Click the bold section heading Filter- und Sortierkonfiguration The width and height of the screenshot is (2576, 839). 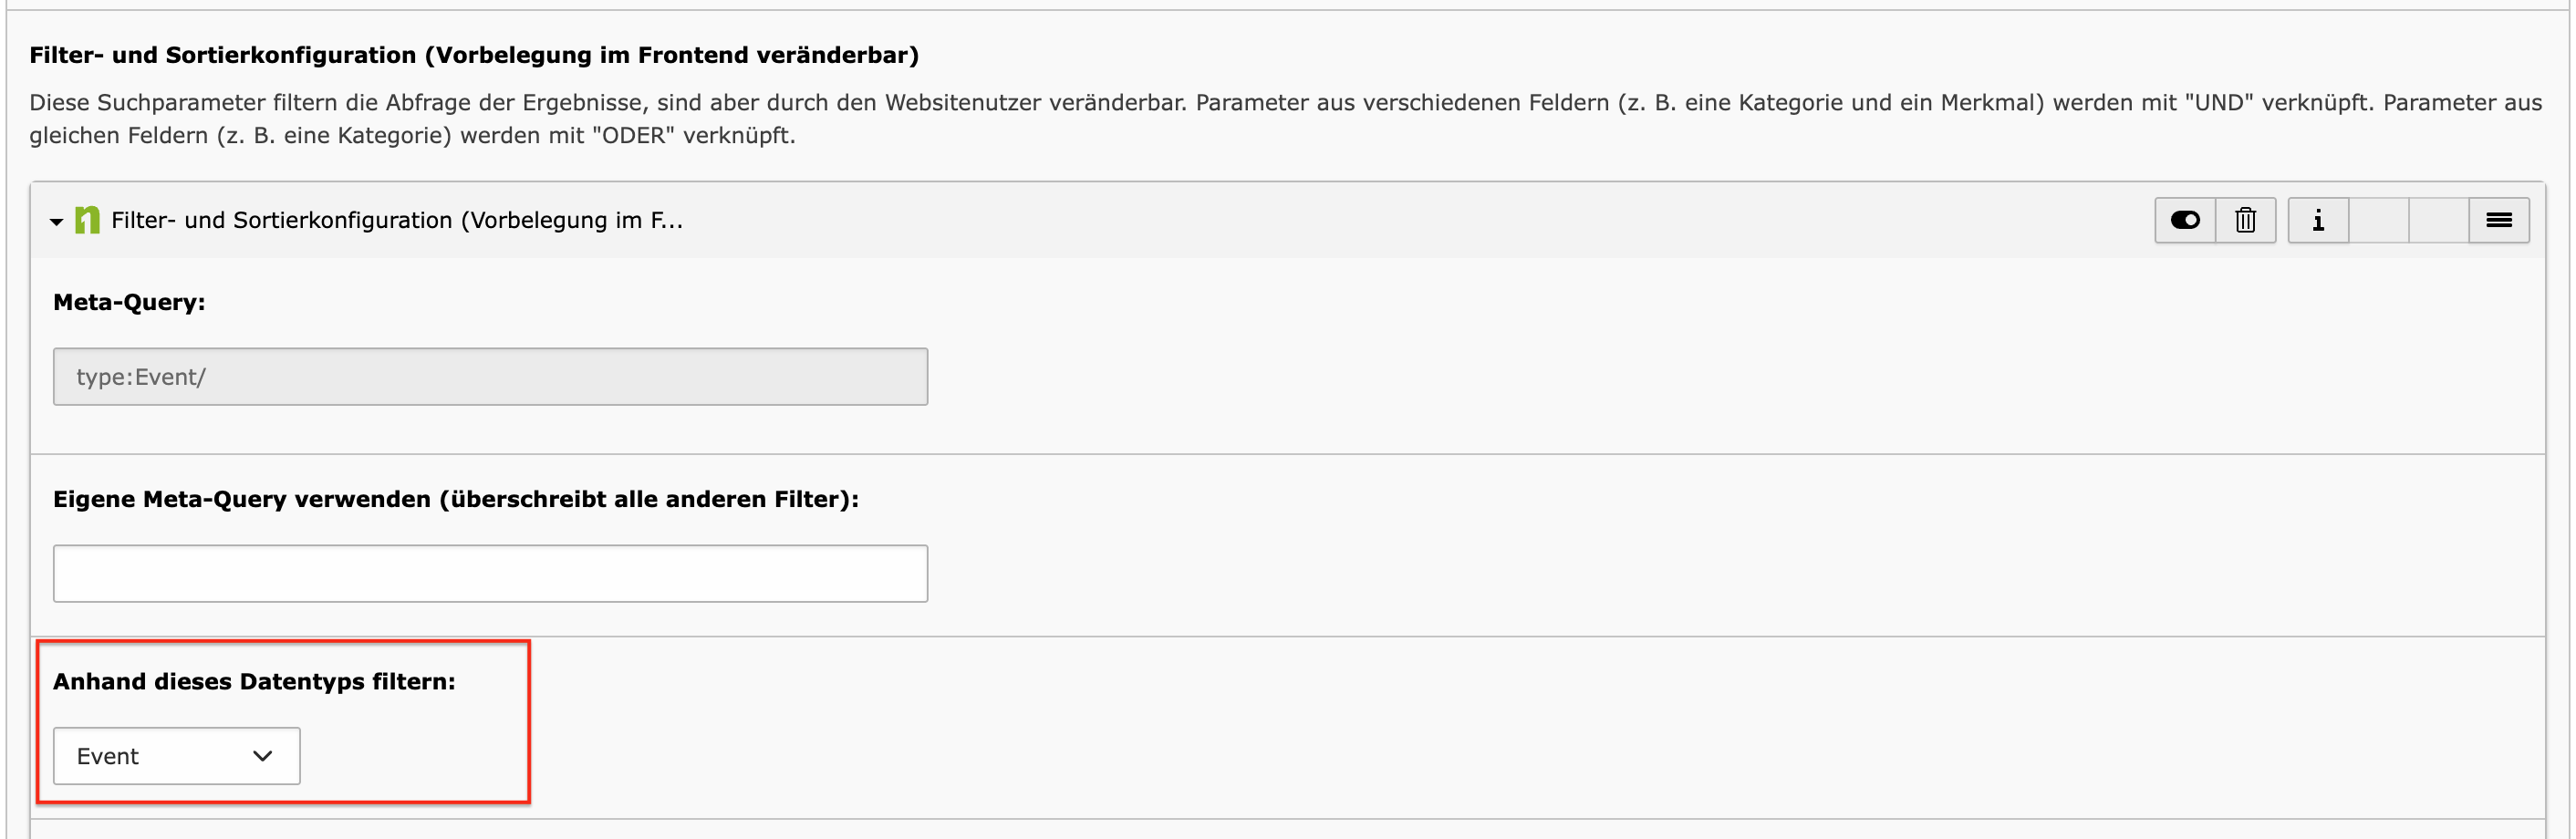pyautogui.click(x=474, y=55)
